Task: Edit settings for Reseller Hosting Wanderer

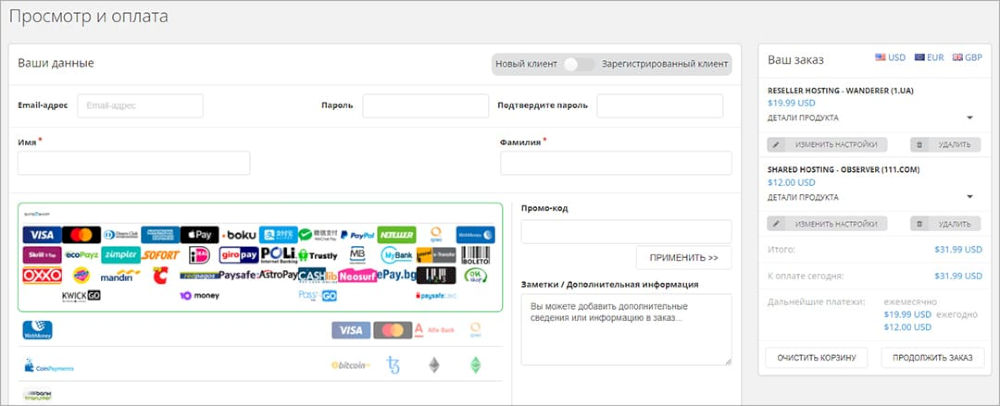Action: (827, 145)
